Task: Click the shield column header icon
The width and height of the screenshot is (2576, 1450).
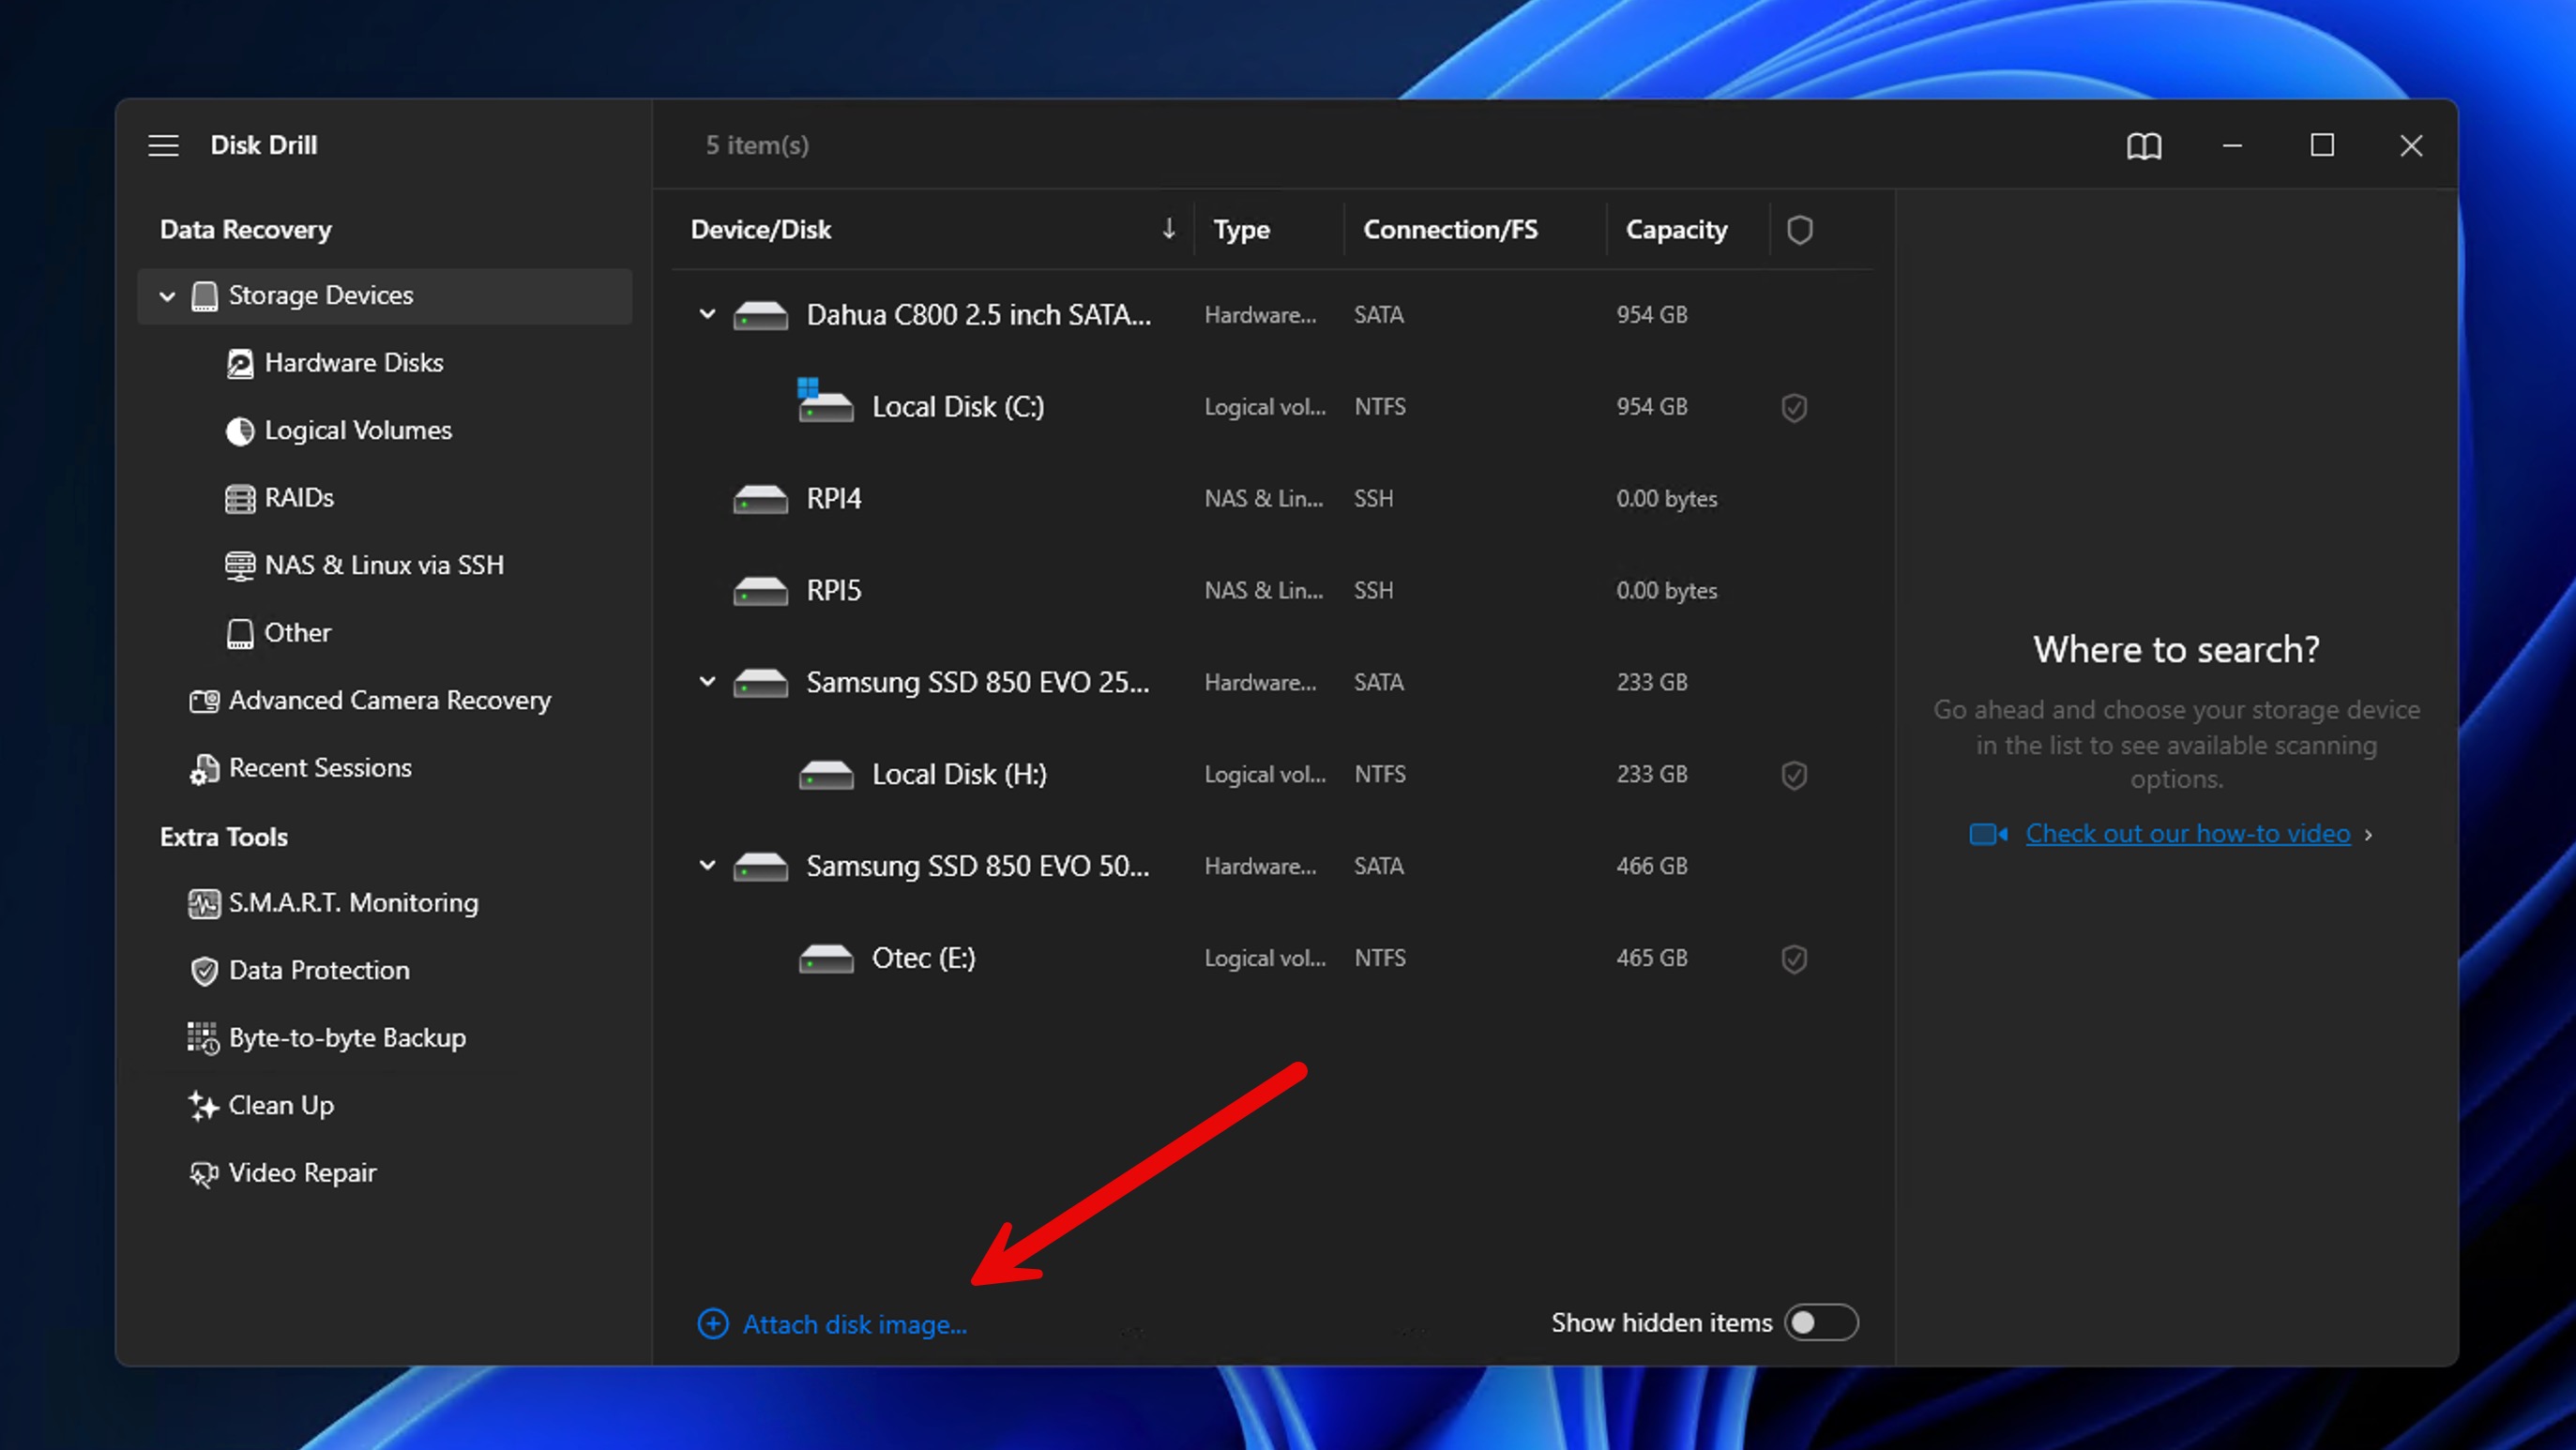Action: [1799, 230]
